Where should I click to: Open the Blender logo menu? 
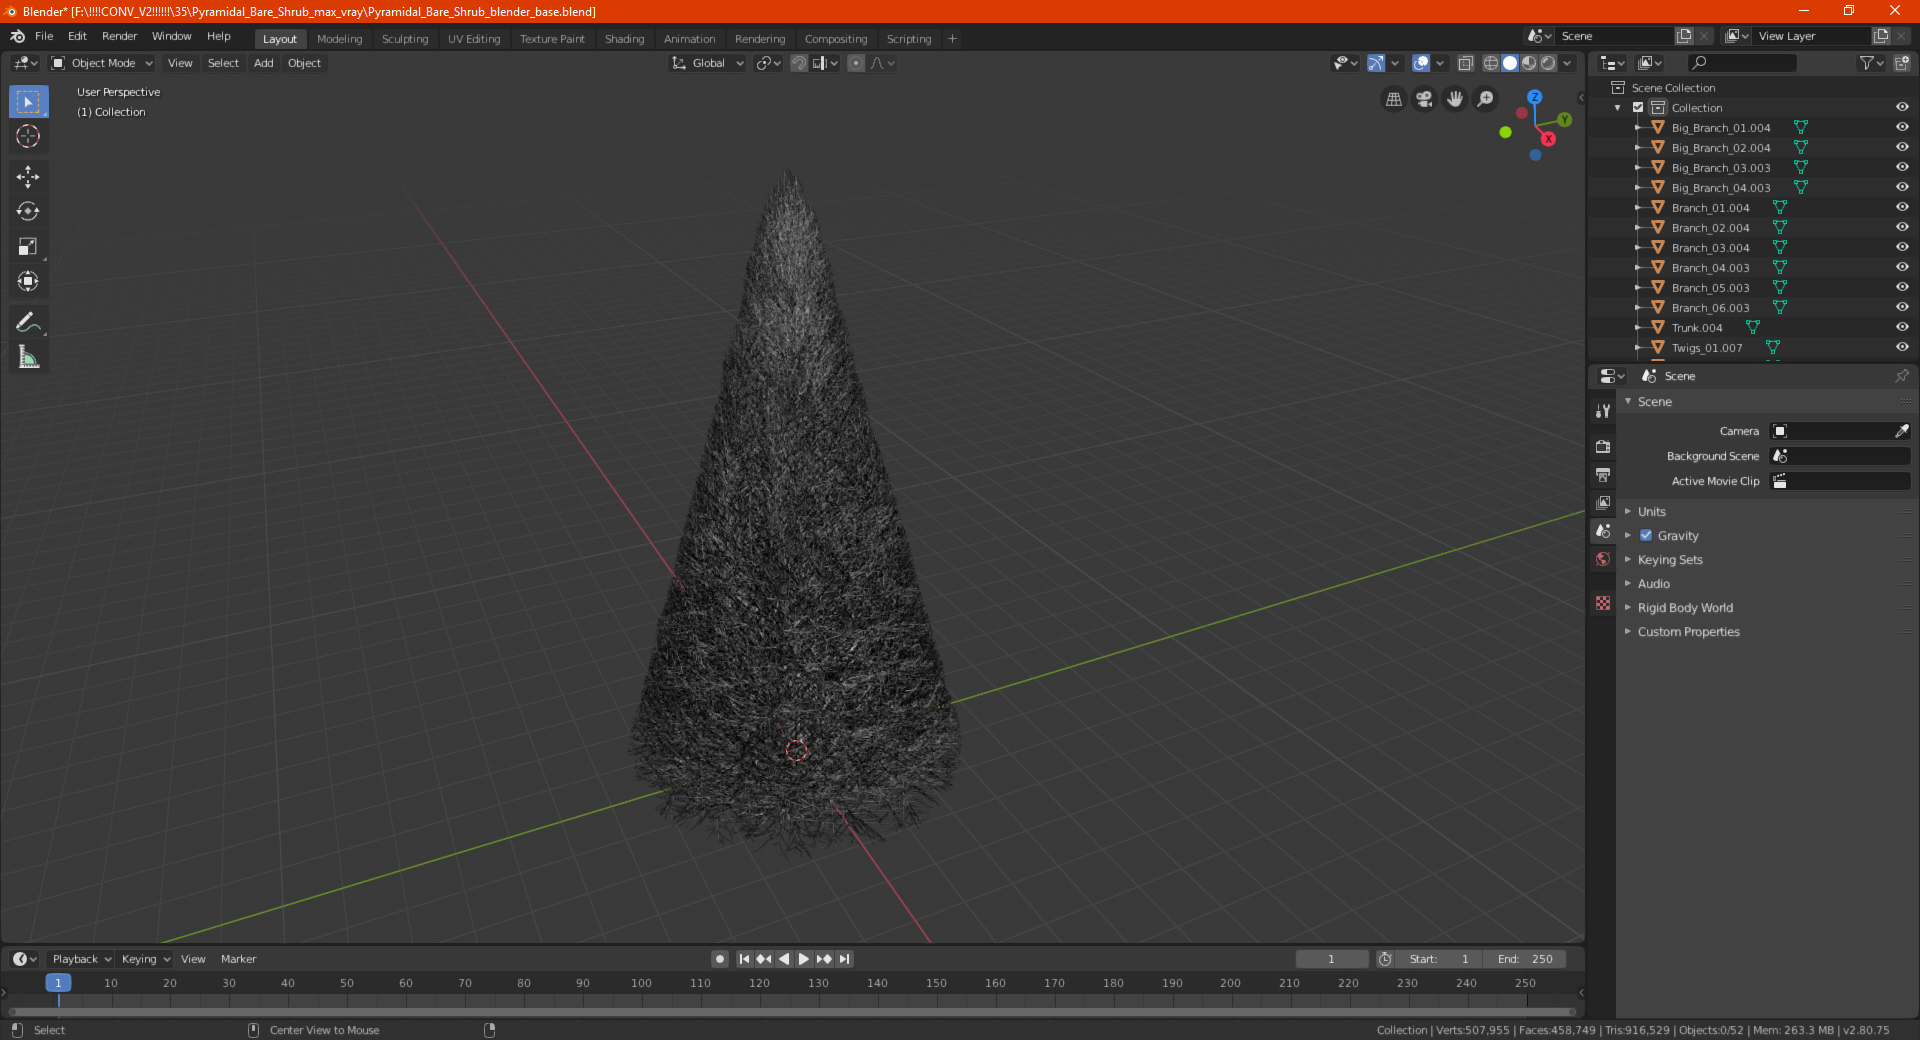17,36
